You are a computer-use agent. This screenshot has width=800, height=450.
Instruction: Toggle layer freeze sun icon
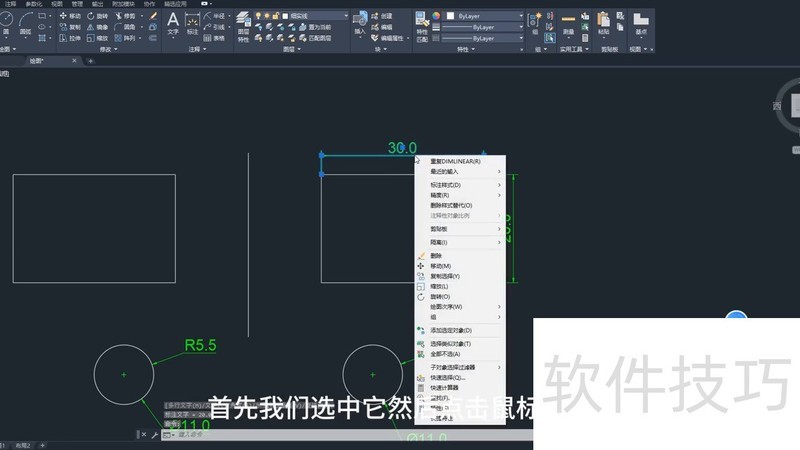[267, 16]
